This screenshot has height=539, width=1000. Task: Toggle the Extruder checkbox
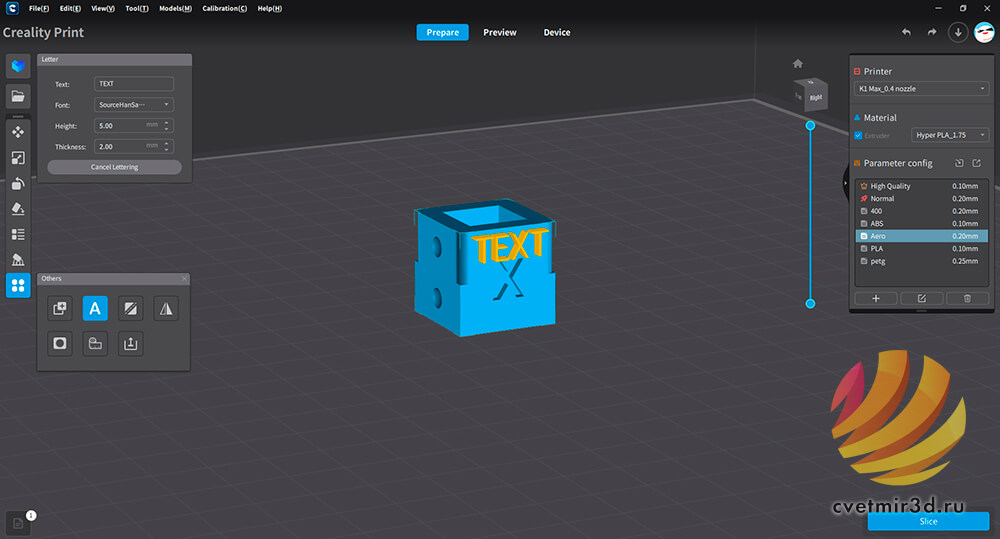(858, 135)
